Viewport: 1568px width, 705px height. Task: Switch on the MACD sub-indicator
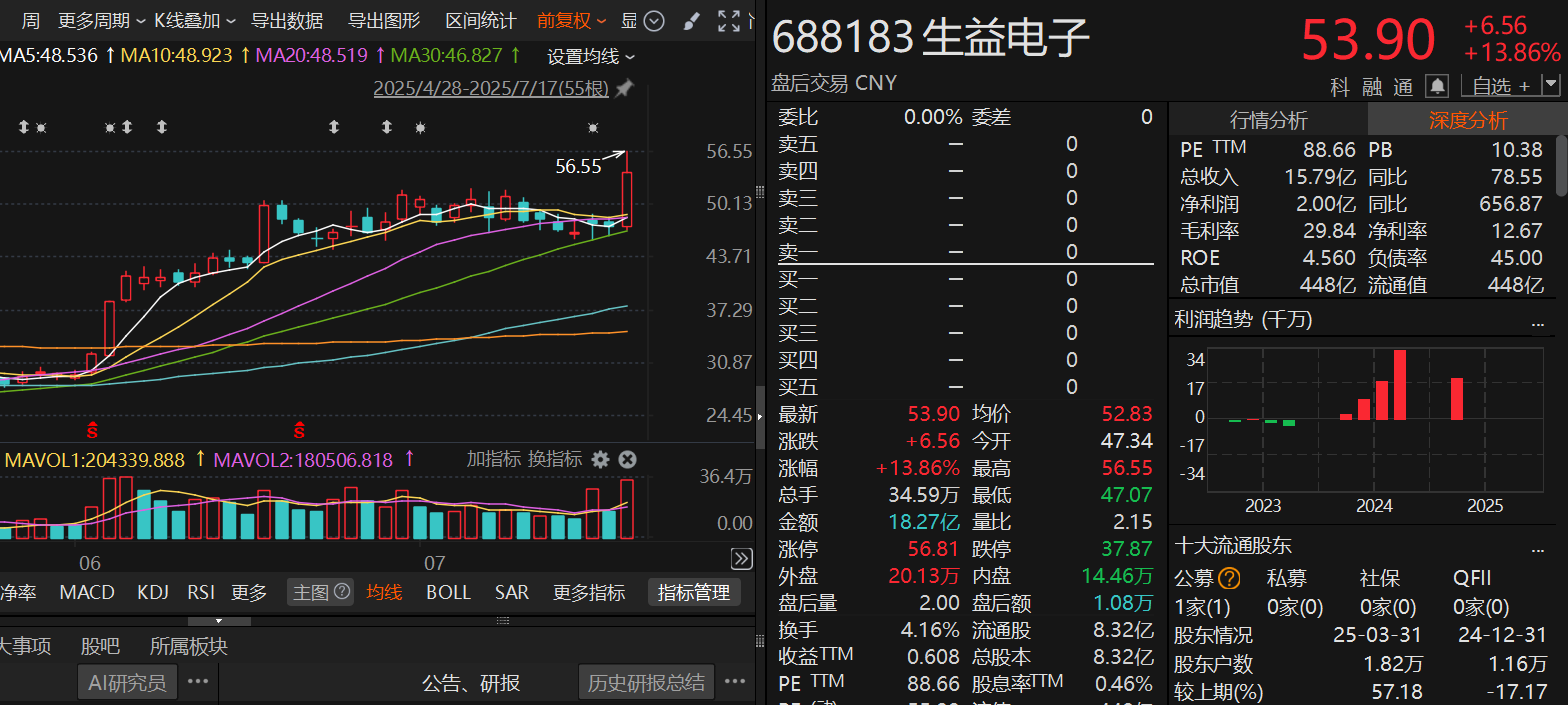87,592
